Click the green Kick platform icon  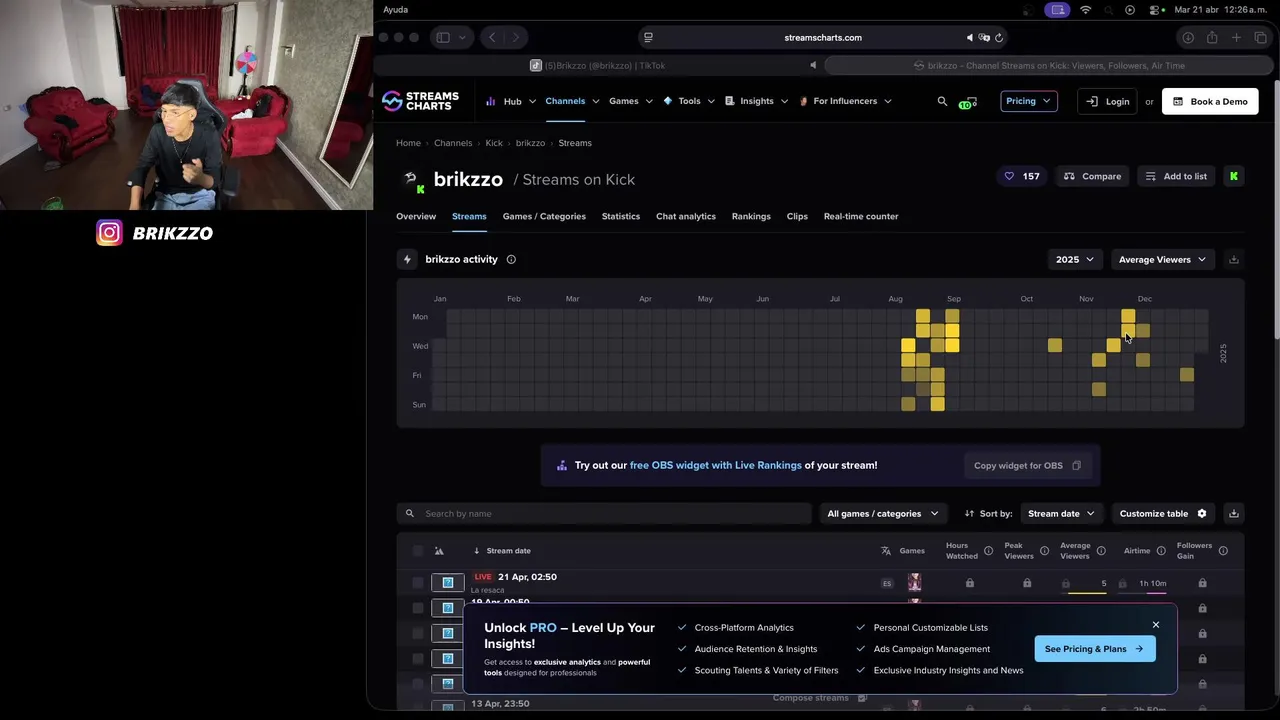coord(1234,176)
